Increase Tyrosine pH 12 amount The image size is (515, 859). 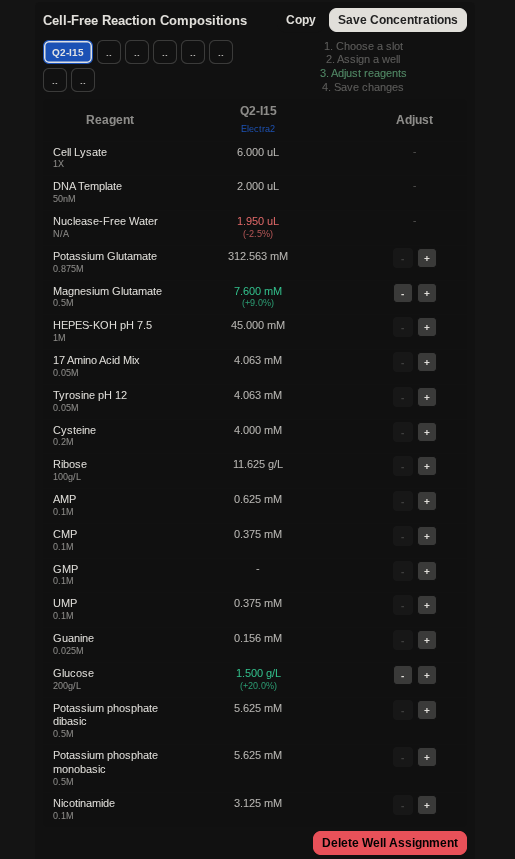(427, 397)
